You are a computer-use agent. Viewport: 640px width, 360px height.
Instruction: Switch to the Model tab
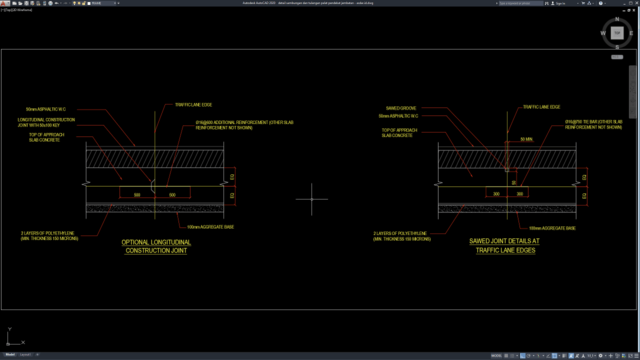[10, 355]
